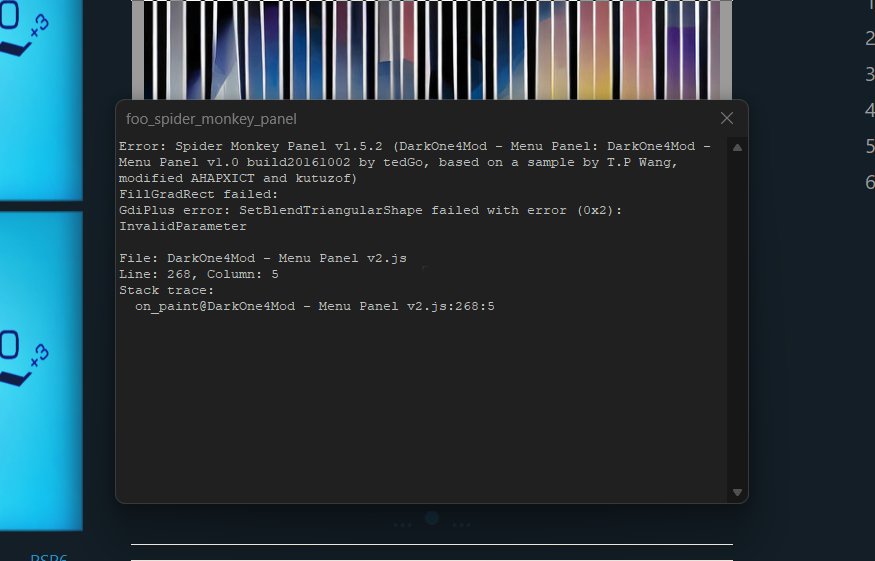875x561 pixels.
Task: Click the foo_spider_monkey_panel dialog title
Action: [x=211, y=119]
